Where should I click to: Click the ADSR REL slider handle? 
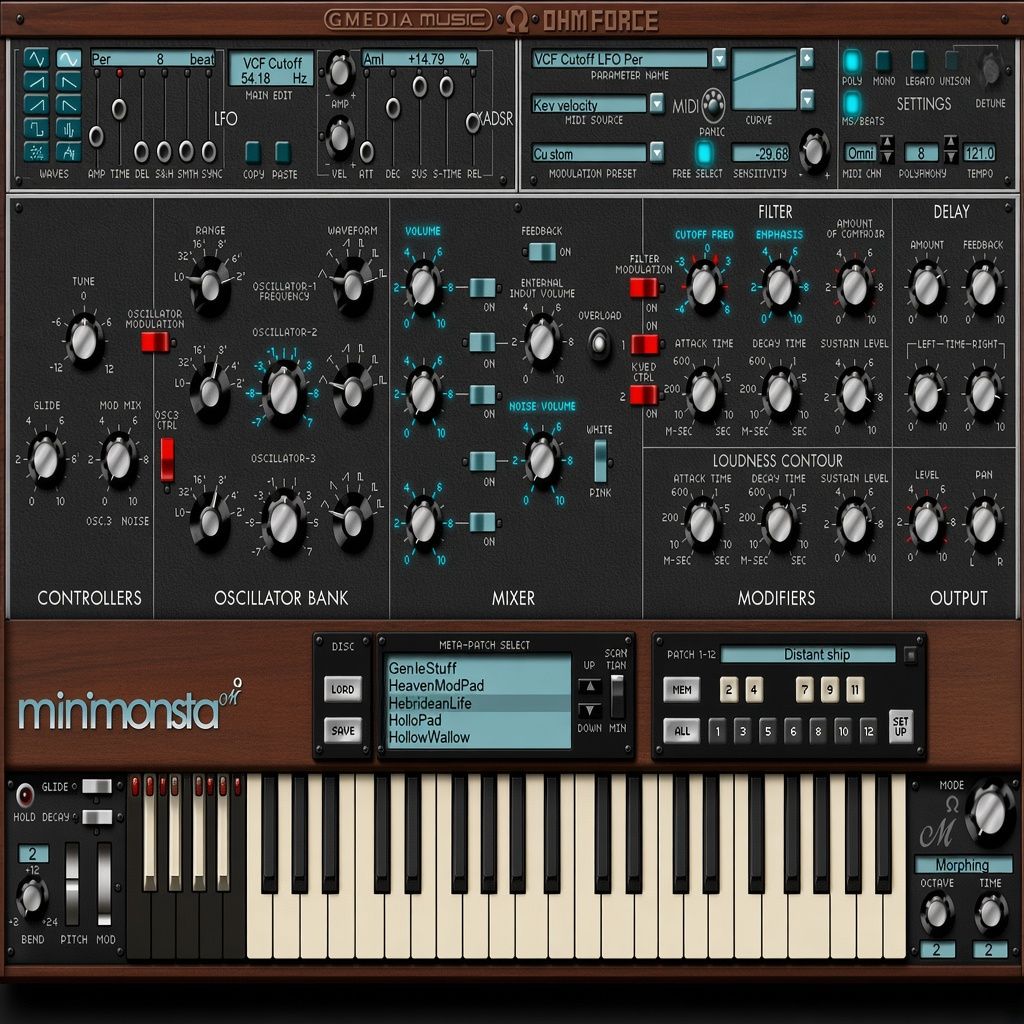(473, 122)
